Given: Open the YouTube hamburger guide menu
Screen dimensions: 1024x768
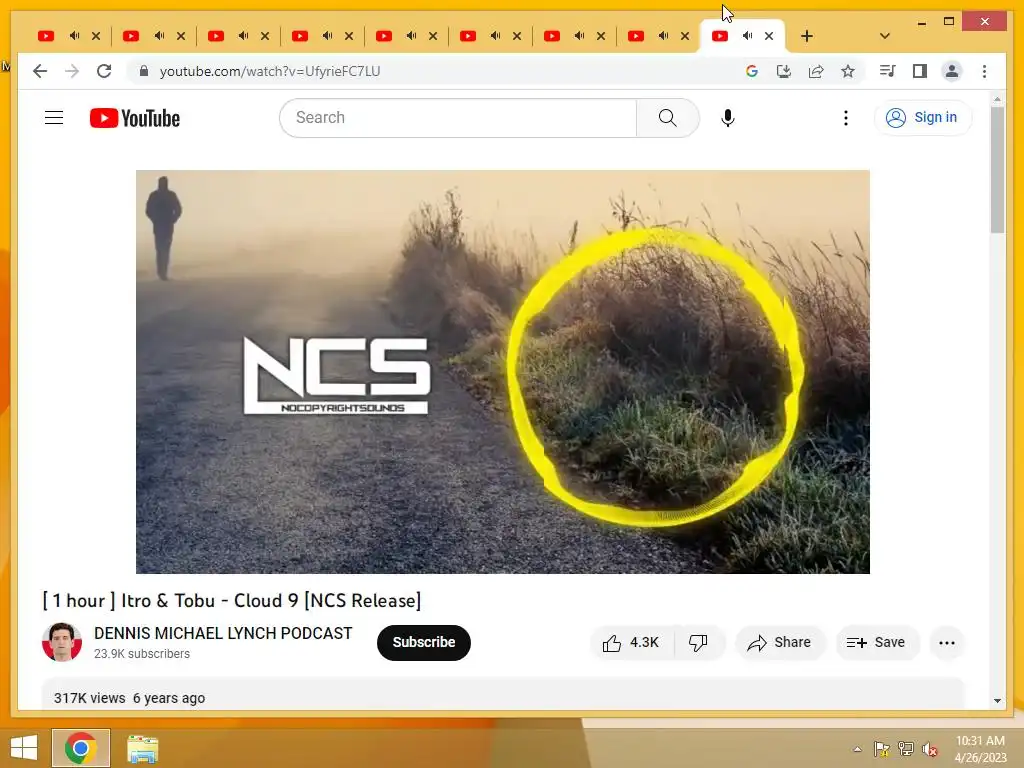Looking at the screenshot, I should tap(54, 118).
